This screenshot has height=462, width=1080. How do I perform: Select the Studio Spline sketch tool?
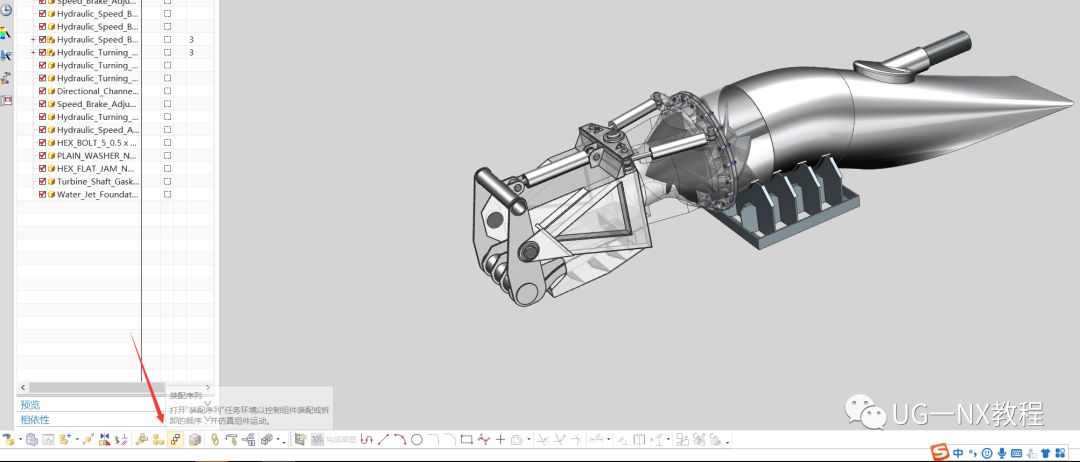(484, 439)
